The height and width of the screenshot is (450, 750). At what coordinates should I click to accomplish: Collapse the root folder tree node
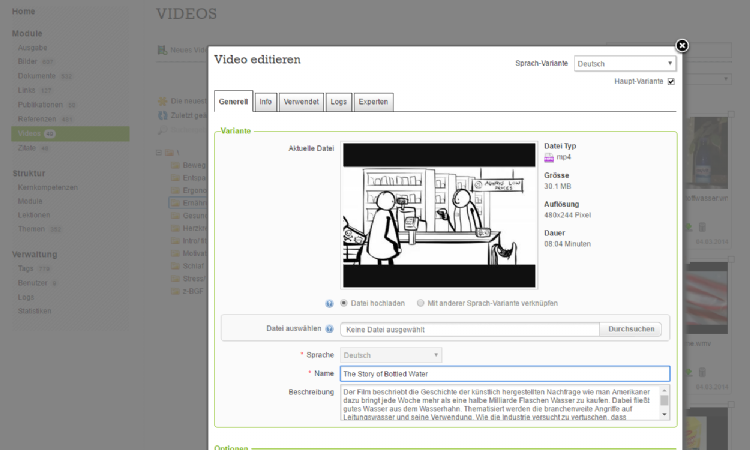(158, 152)
